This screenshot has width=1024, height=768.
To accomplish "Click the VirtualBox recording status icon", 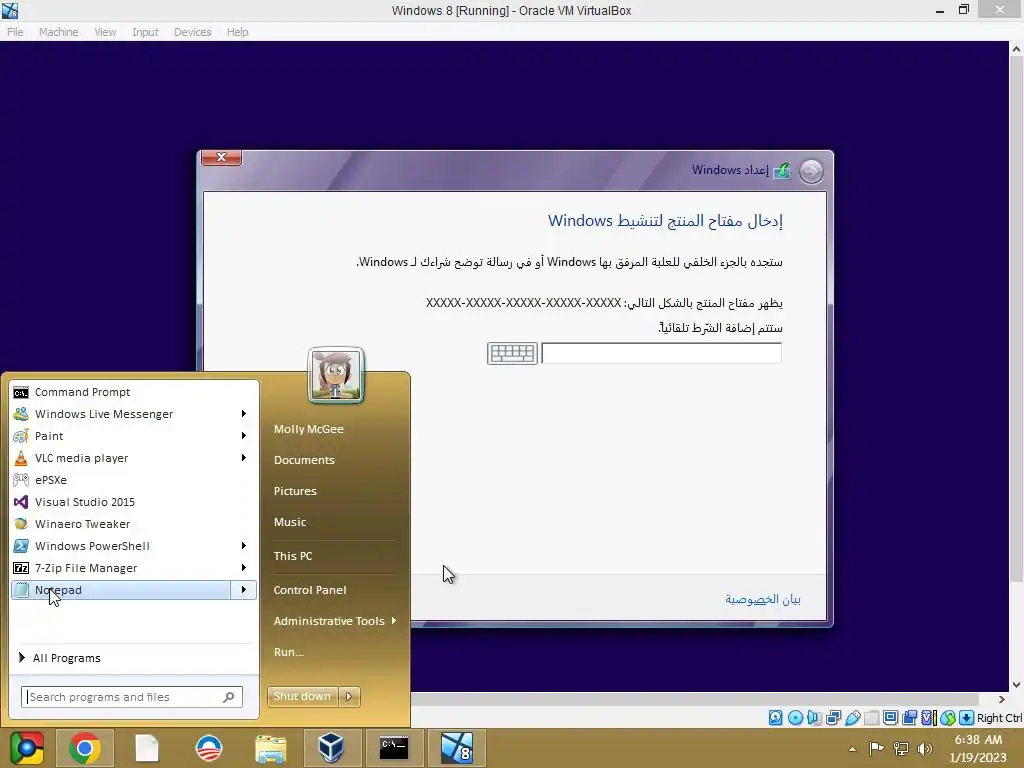I will click(x=909, y=718).
